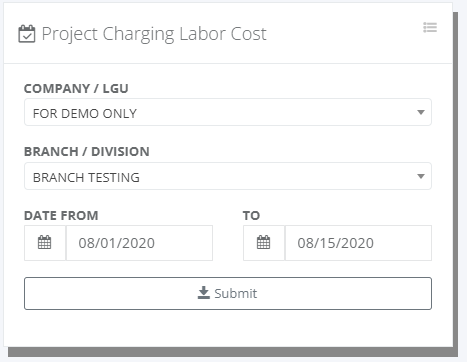
Task: Click the calendar icon for Date From
Action: pos(45,243)
